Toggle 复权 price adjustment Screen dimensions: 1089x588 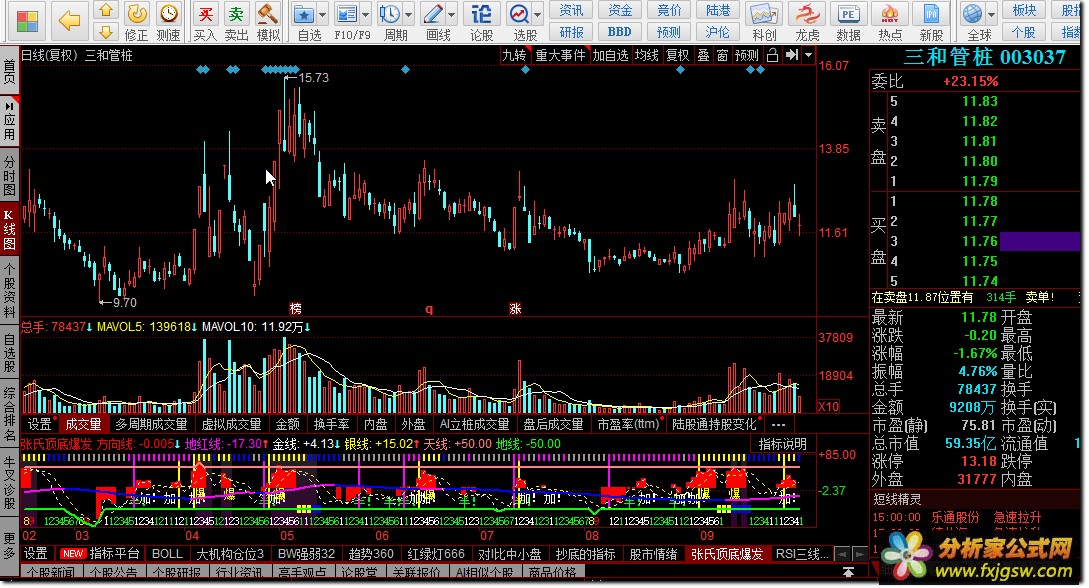tap(677, 55)
